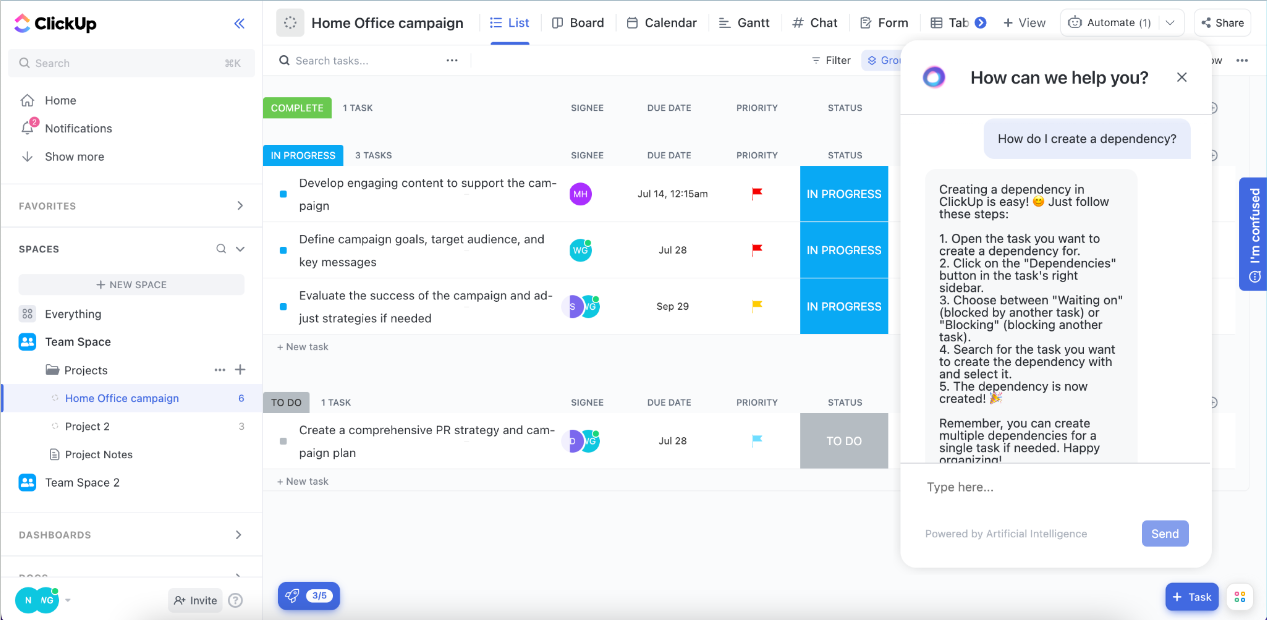Click red priority flag on Develop content task

[x=757, y=194]
